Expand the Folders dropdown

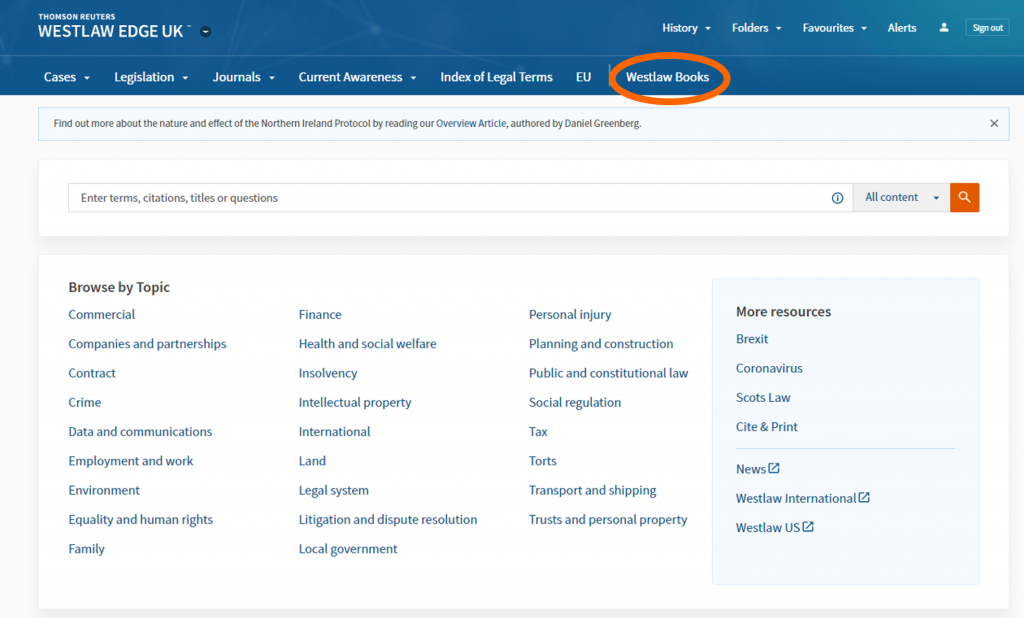(x=756, y=28)
